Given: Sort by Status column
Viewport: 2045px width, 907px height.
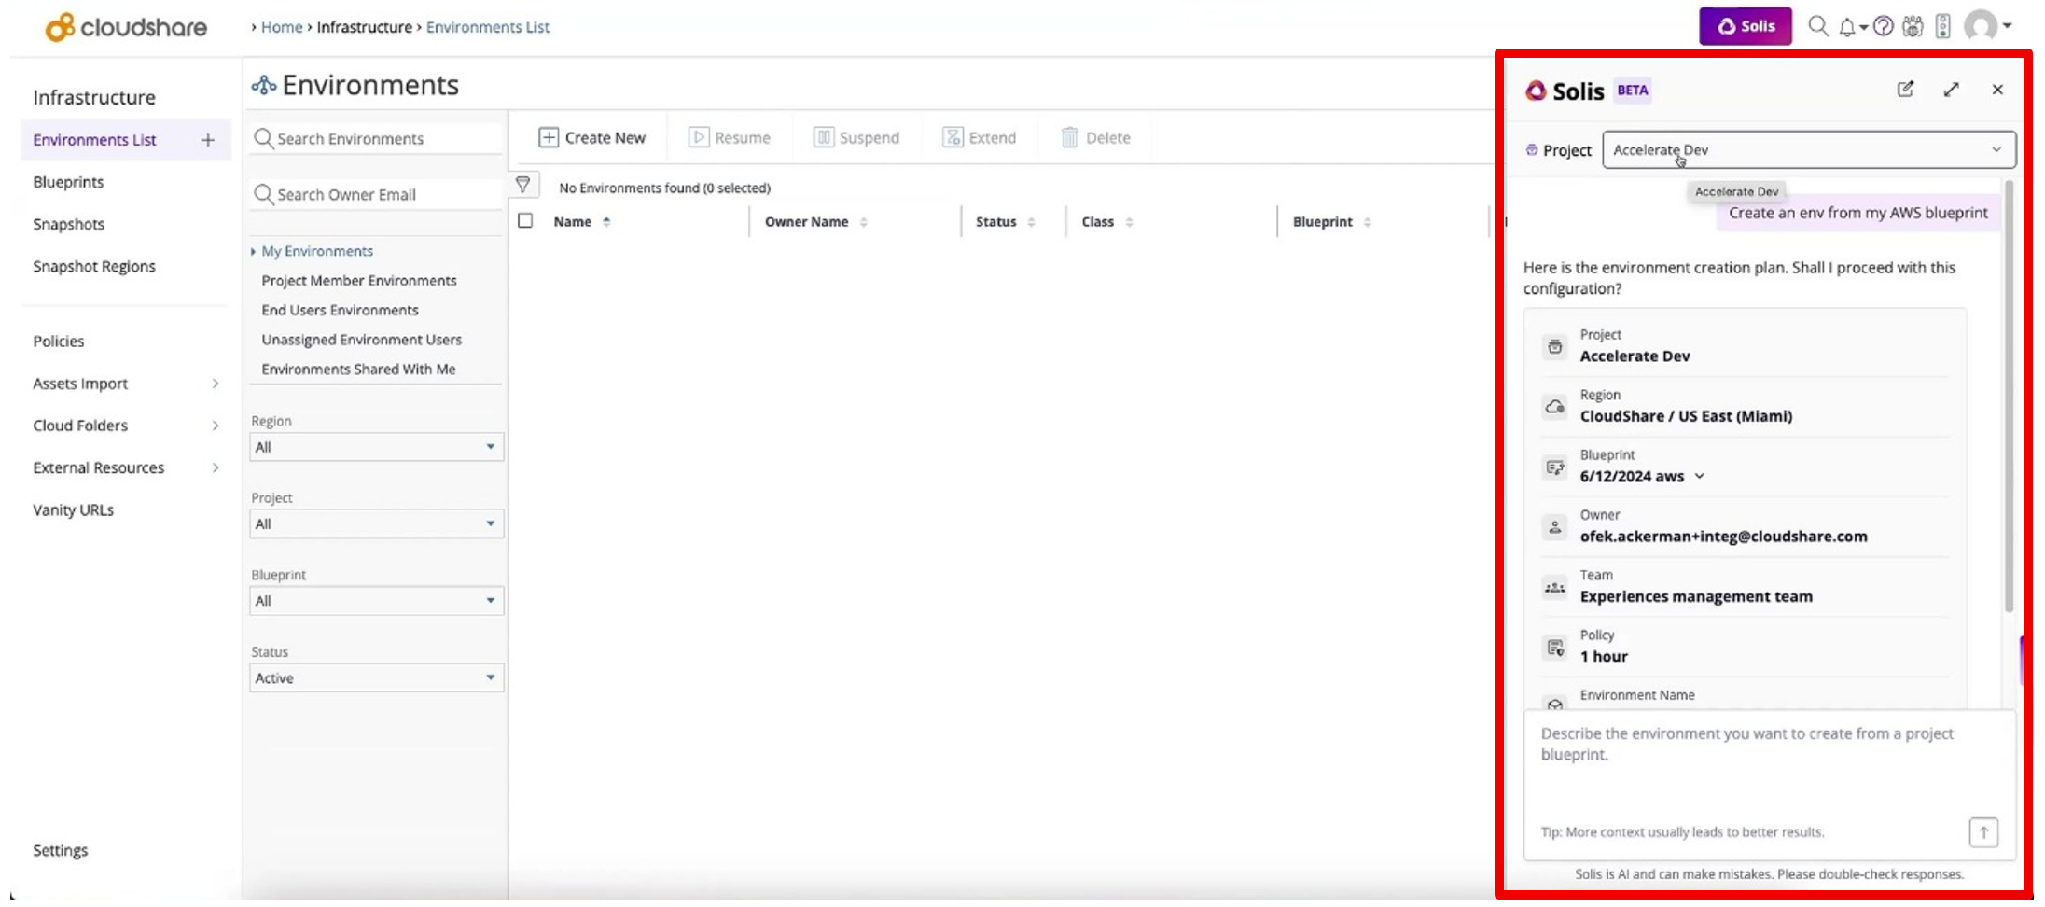Looking at the screenshot, I should [x=1005, y=222].
